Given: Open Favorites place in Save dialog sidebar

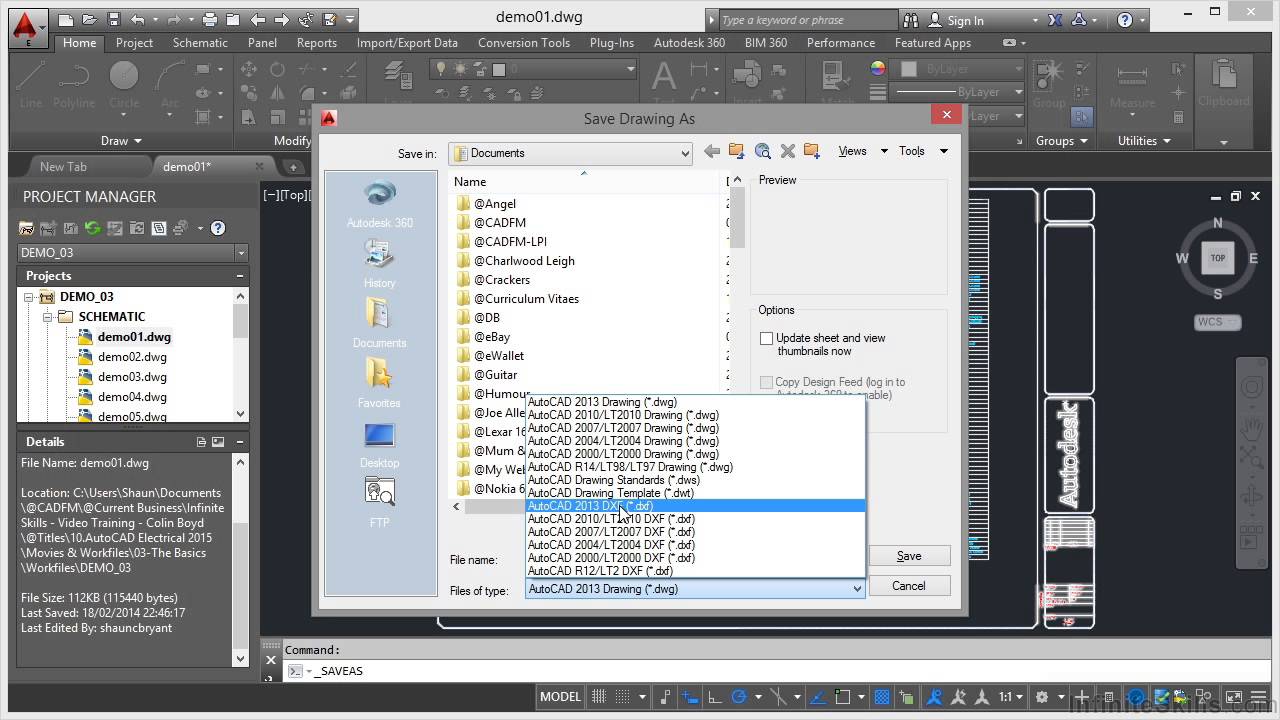Looking at the screenshot, I should tap(380, 384).
